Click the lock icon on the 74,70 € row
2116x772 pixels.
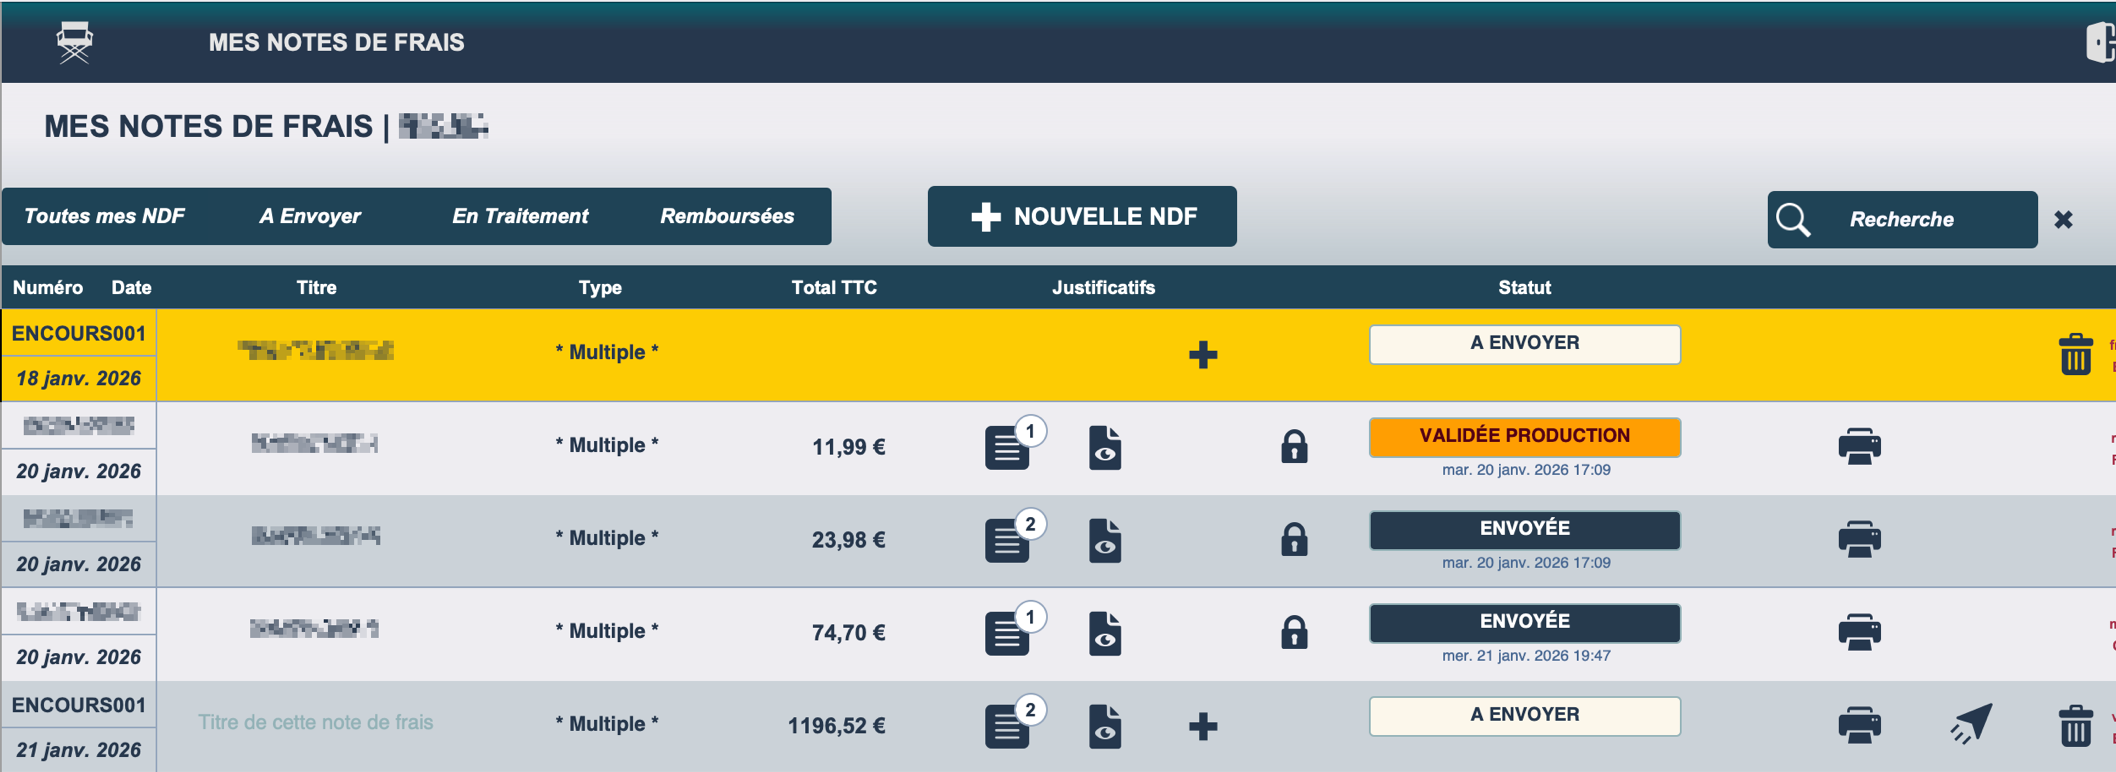click(x=1294, y=633)
